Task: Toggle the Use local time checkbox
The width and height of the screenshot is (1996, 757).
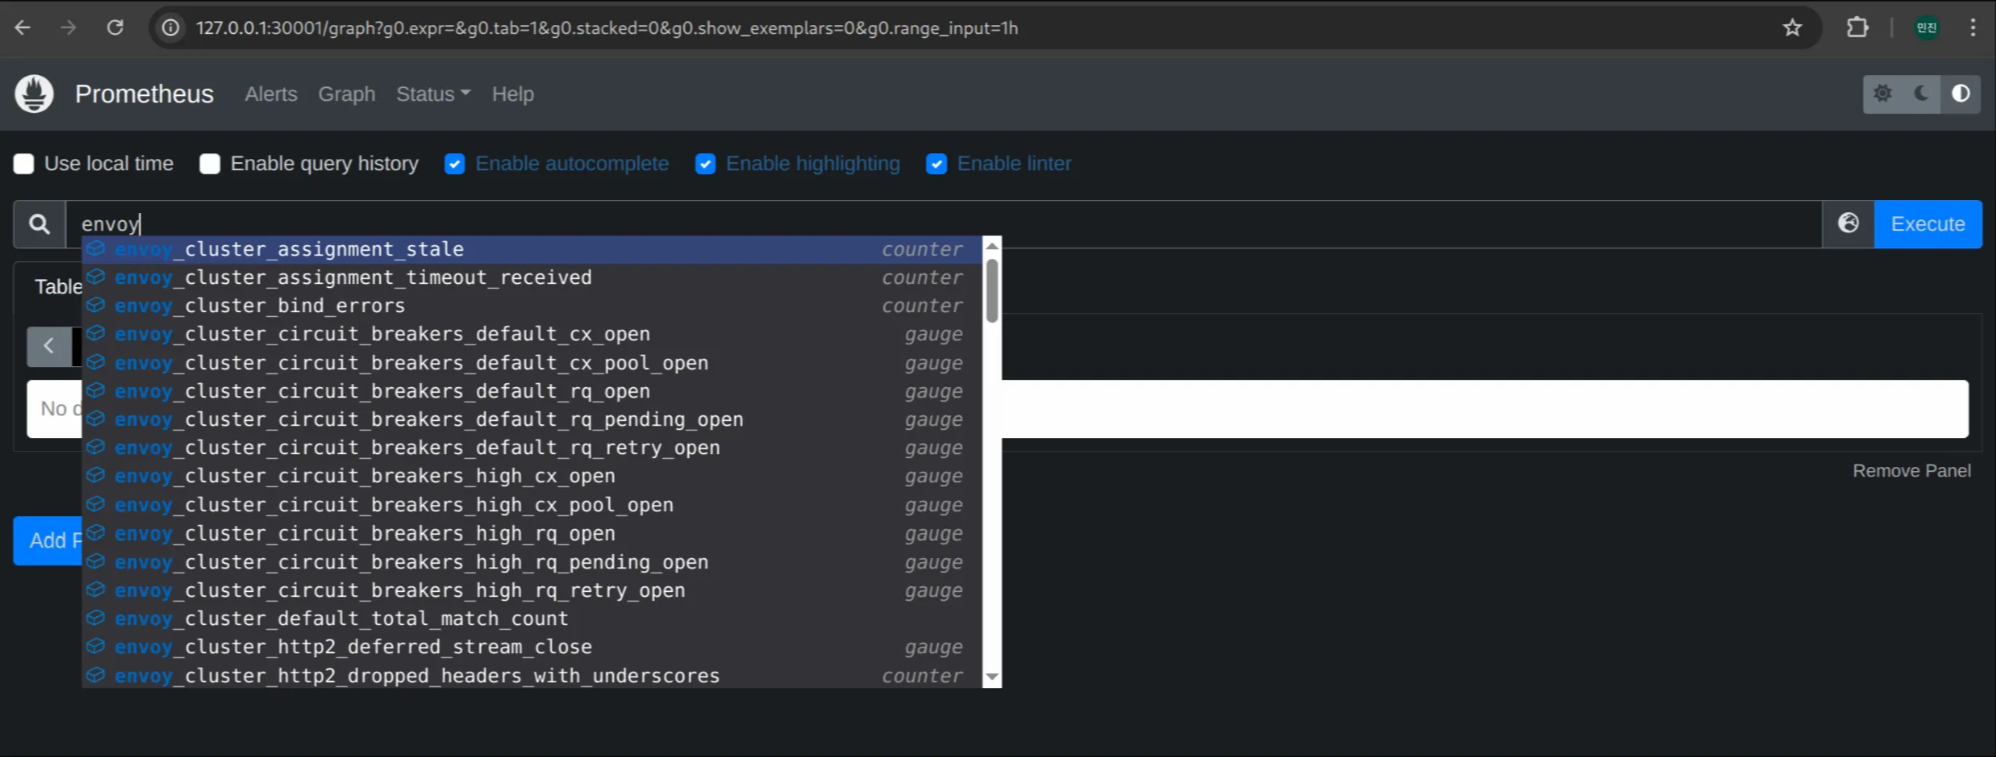Action: [x=24, y=164]
